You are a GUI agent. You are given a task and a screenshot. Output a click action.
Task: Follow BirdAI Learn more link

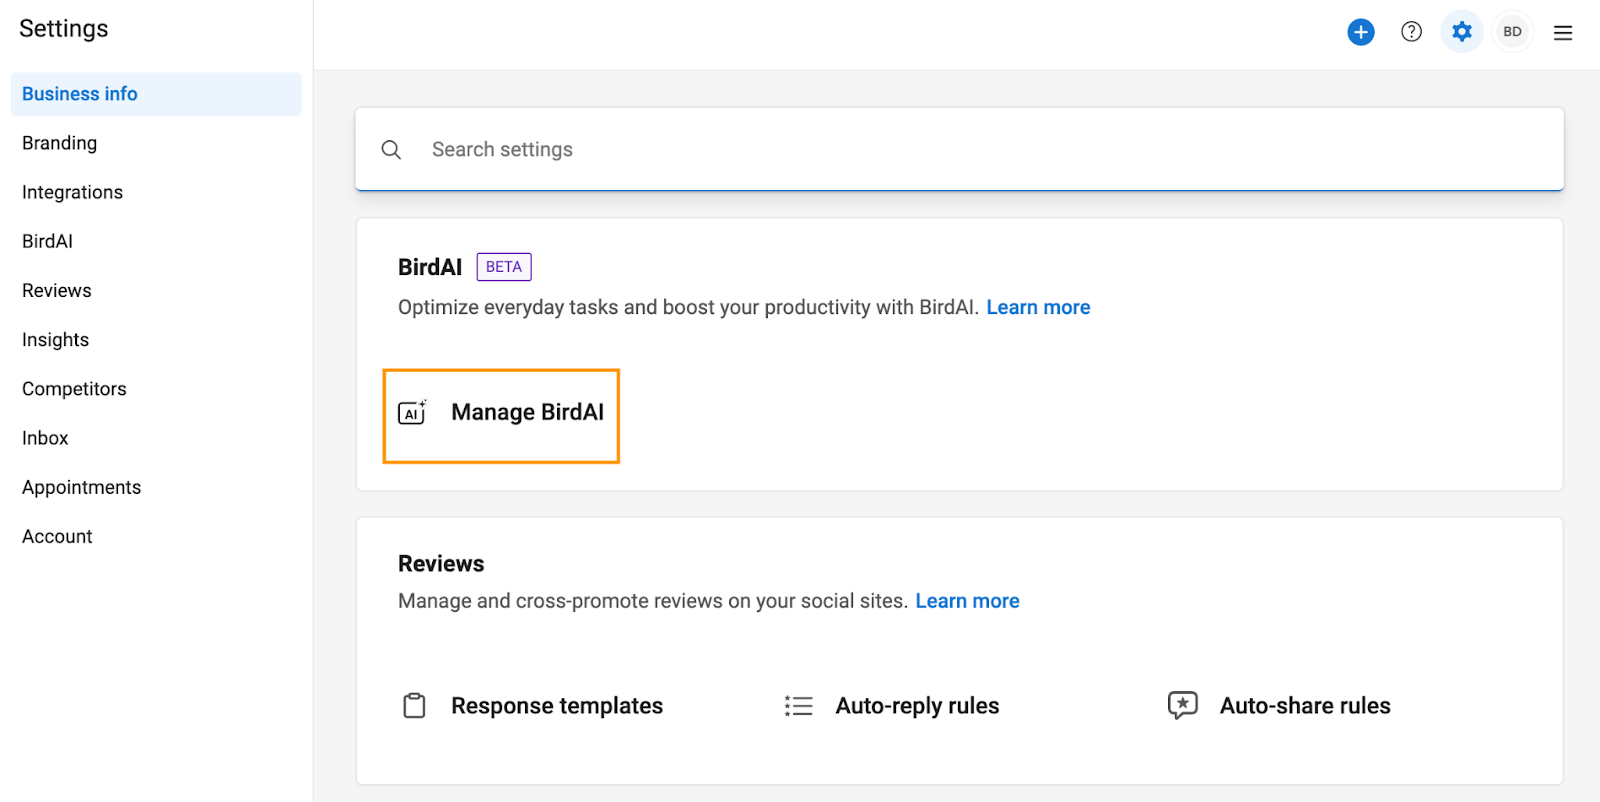[x=1038, y=308]
